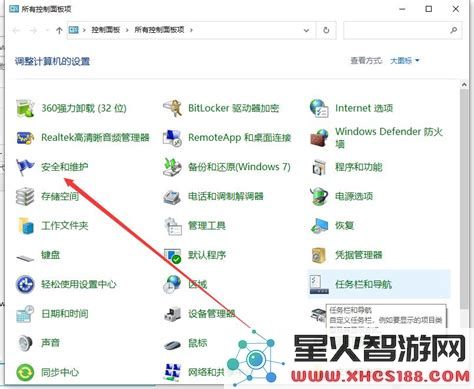Go up one level with the up arrow
This screenshot has width=474, height=389.
click(59, 30)
